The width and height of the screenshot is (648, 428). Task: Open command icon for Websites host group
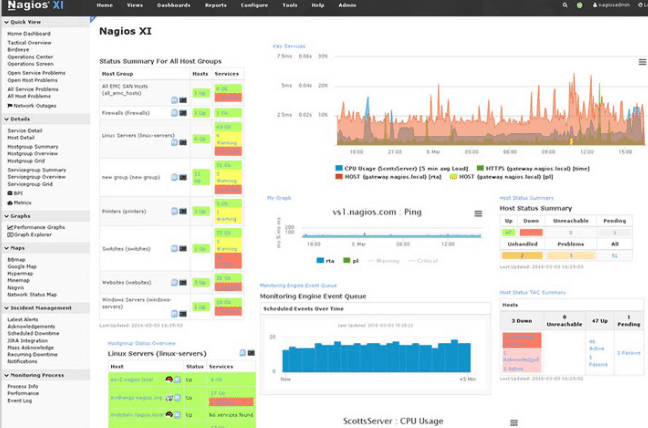[x=183, y=283]
